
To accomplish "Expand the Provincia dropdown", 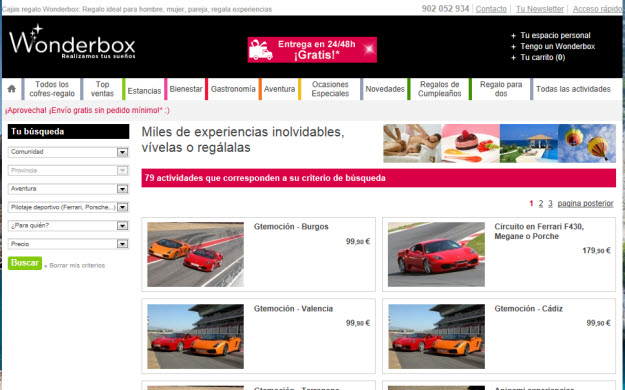I will [68, 170].
